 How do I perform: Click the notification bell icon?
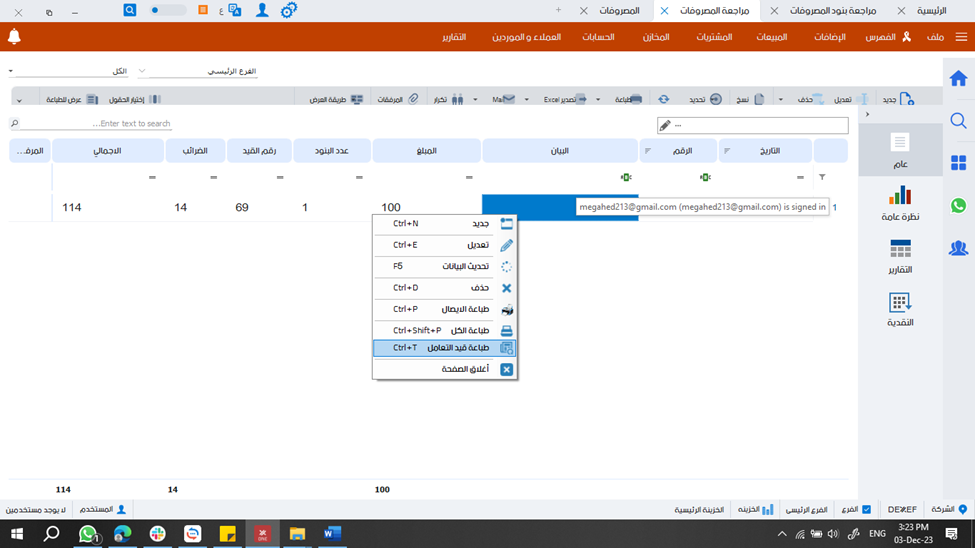point(14,37)
